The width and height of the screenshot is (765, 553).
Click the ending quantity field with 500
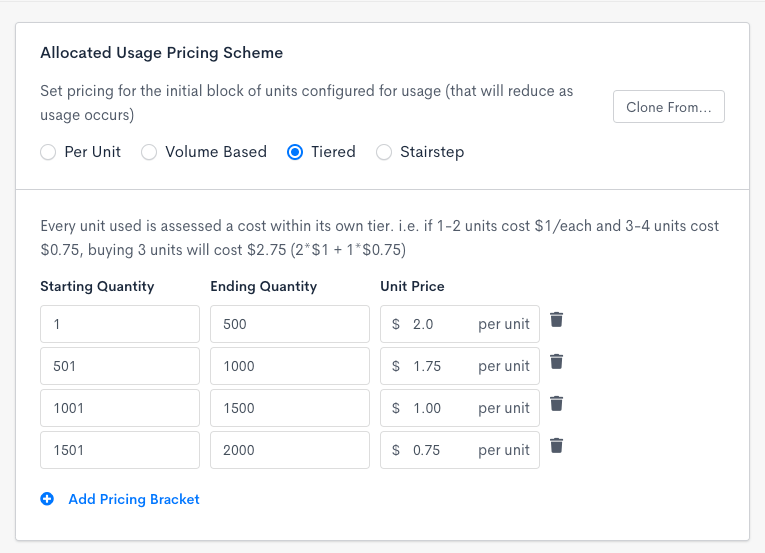click(x=290, y=324)
